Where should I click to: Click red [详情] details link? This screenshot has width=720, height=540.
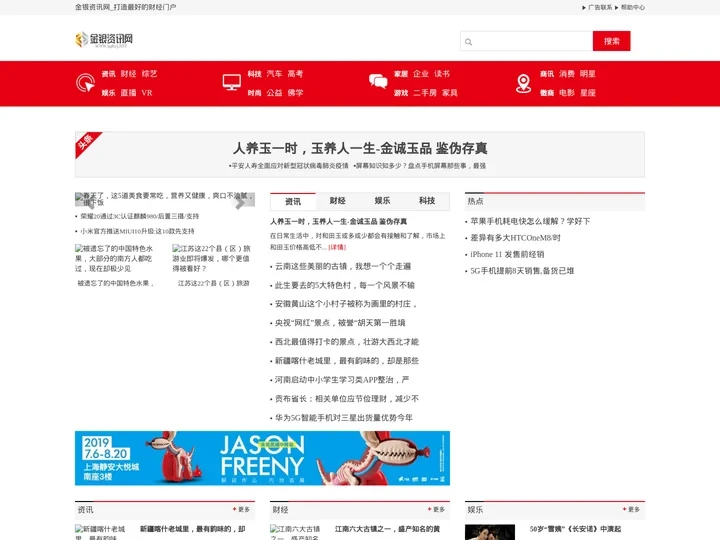click(337, 247)
